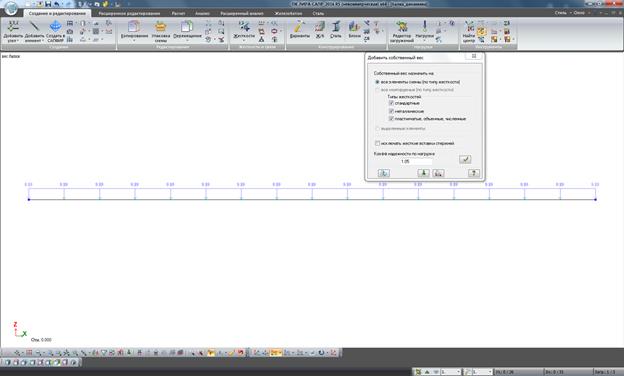The image size is (624, 376).
Task: Expand the Перемещение dropdown arrow
Action: coord(187,40)
